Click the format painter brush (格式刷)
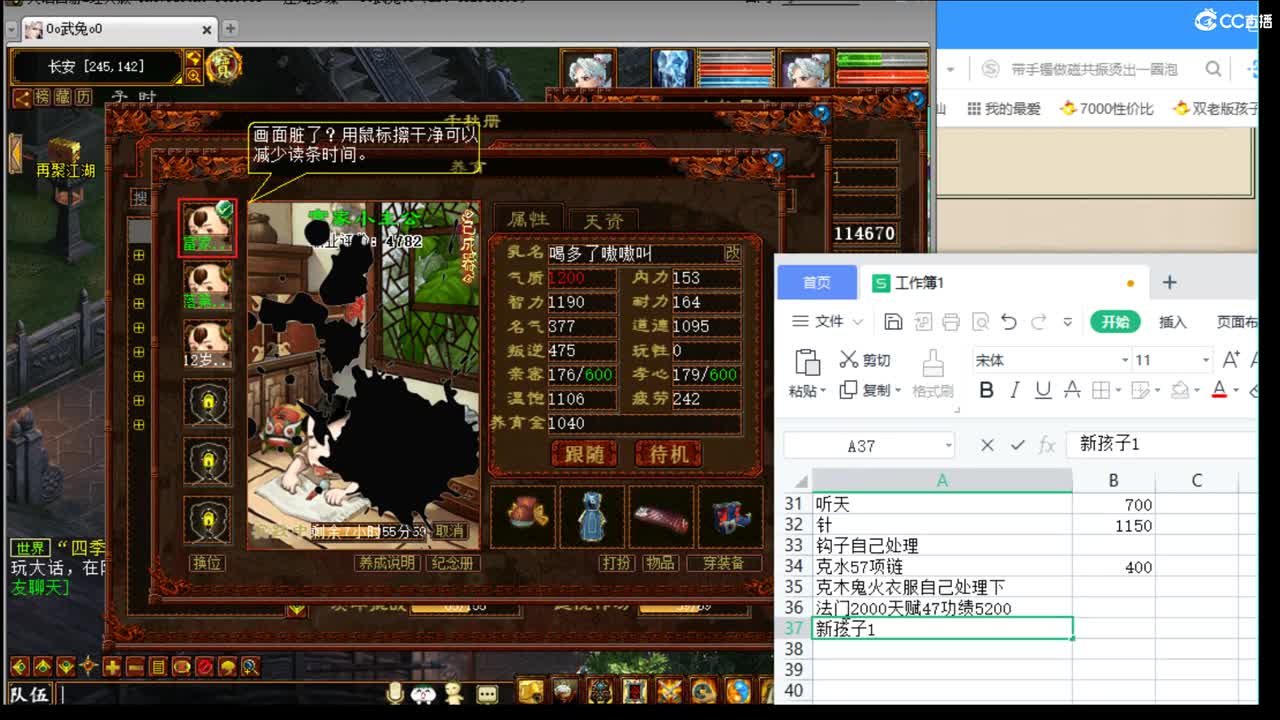 [x=932, y=372]
